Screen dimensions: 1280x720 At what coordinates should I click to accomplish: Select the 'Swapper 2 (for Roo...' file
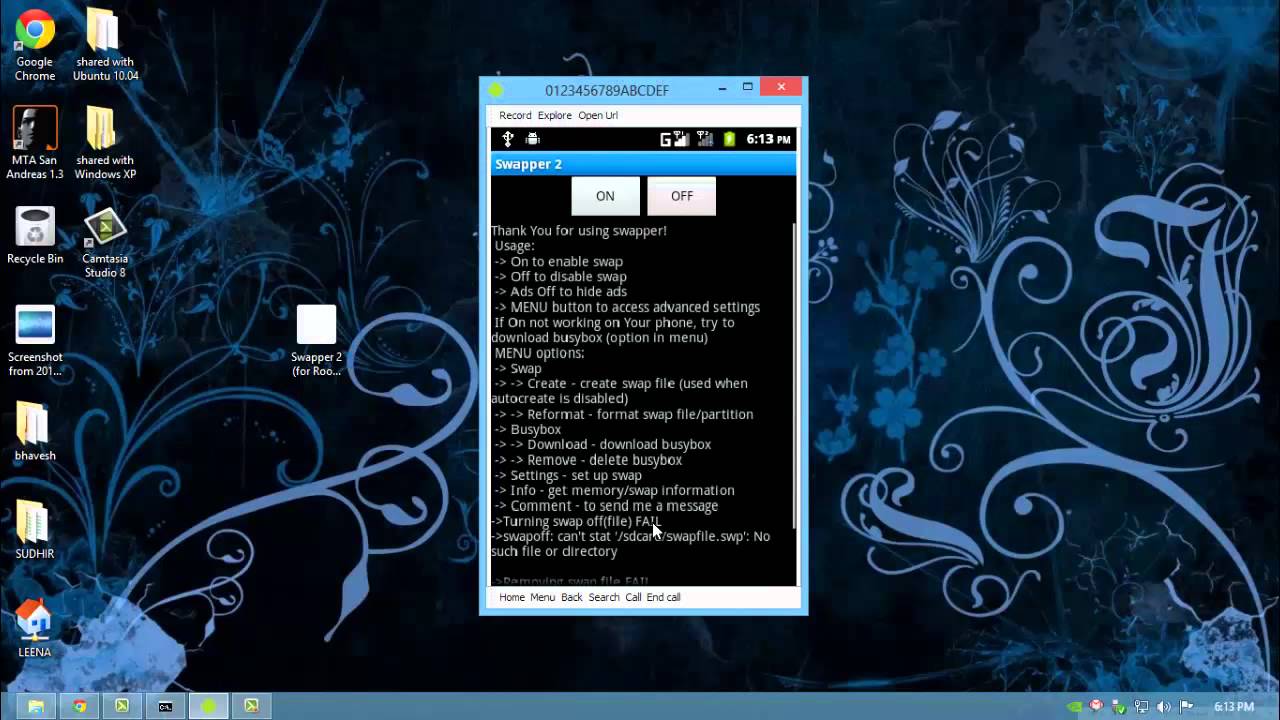pyautogui.click(x=316, y=342)
